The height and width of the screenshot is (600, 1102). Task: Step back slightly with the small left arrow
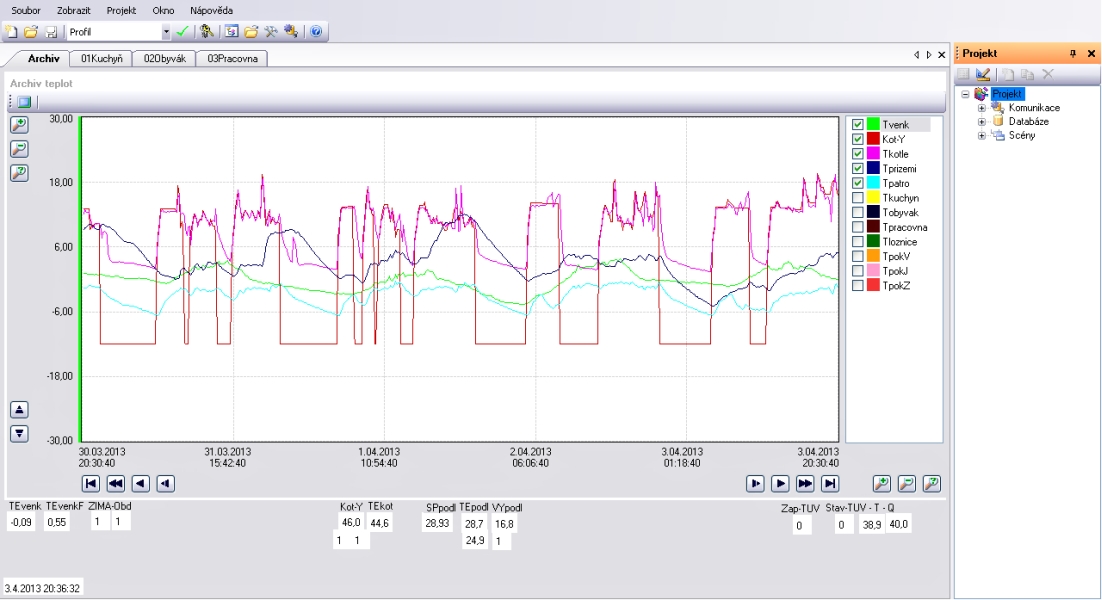[166, 483]
